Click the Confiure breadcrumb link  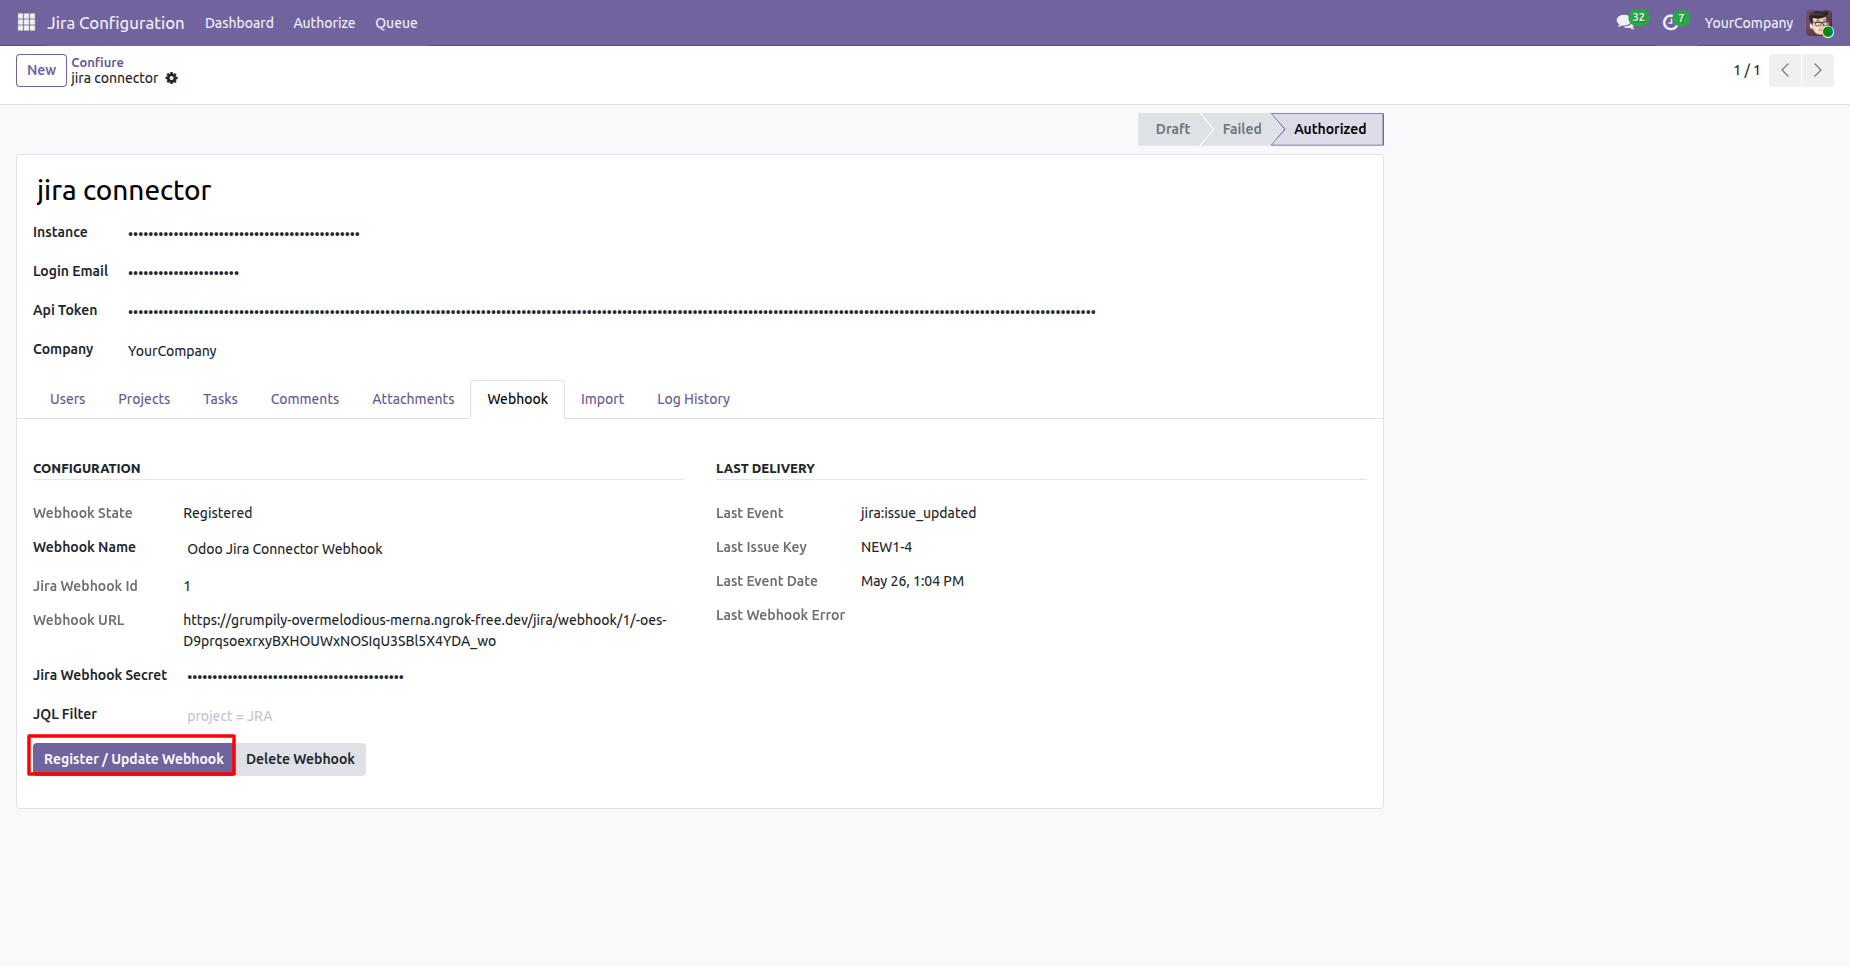click(97, 62)
